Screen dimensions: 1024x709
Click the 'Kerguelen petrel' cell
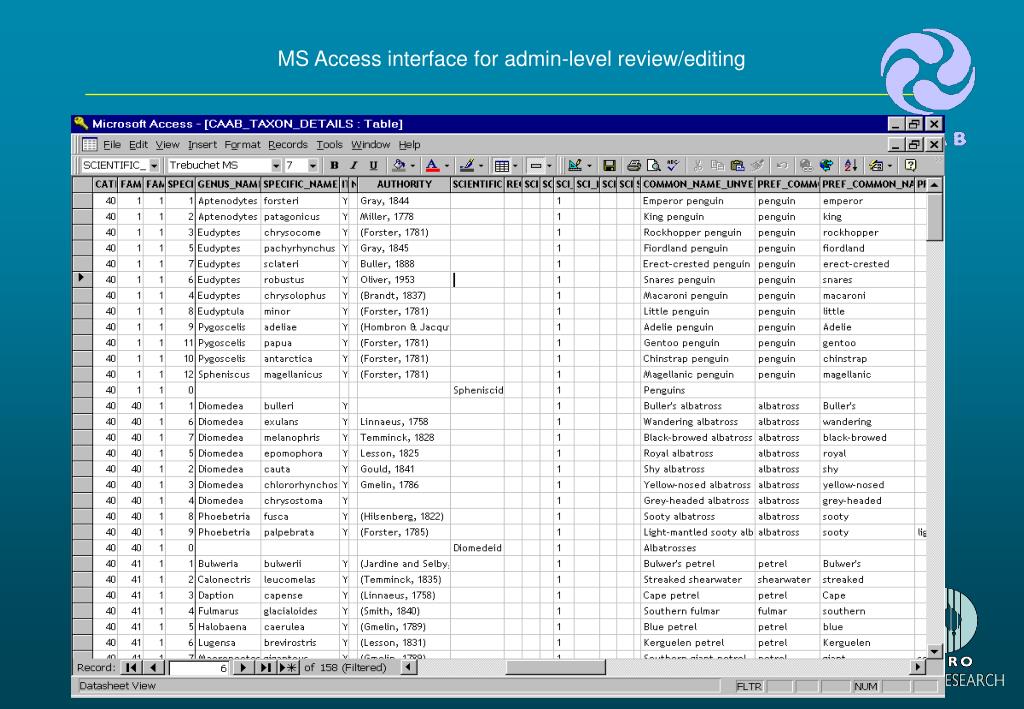pos(697,642)
